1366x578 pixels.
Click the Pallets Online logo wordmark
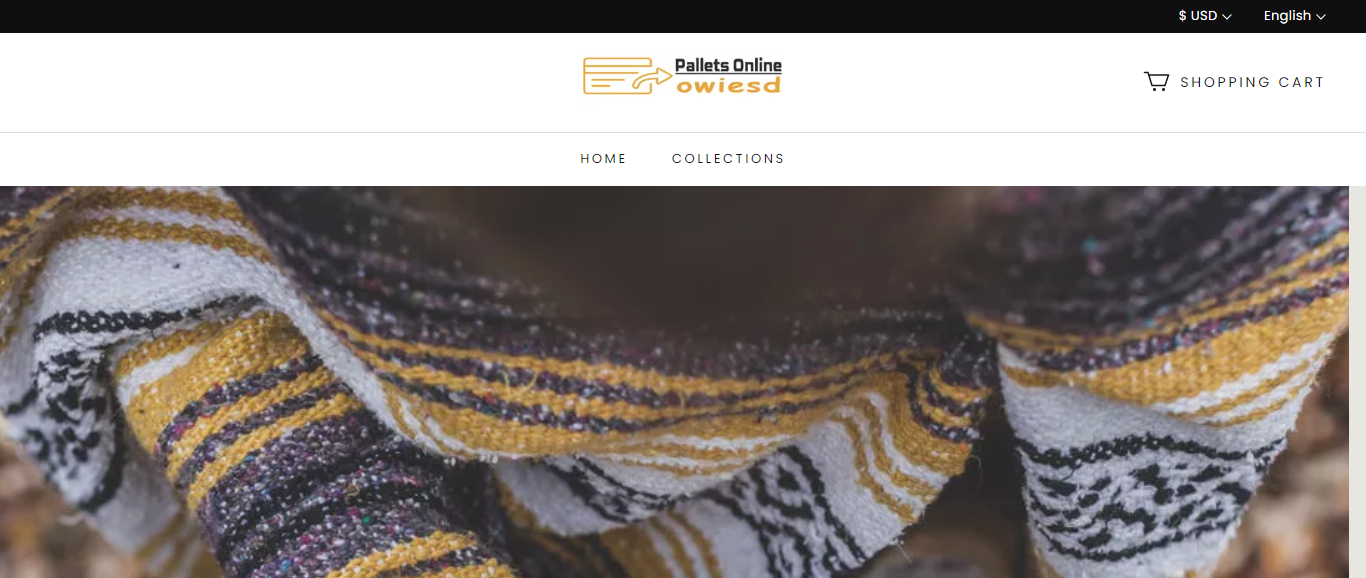pyautogui.click(x=728, y=66)
